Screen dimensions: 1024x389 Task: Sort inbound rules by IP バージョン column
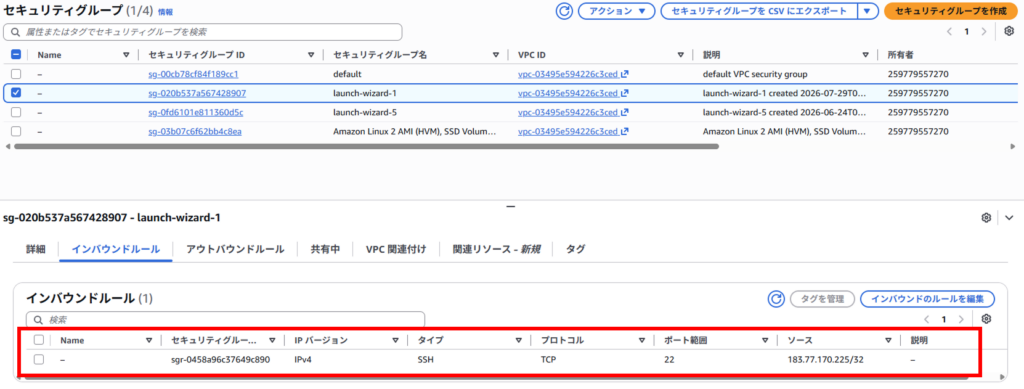[395, 340]
